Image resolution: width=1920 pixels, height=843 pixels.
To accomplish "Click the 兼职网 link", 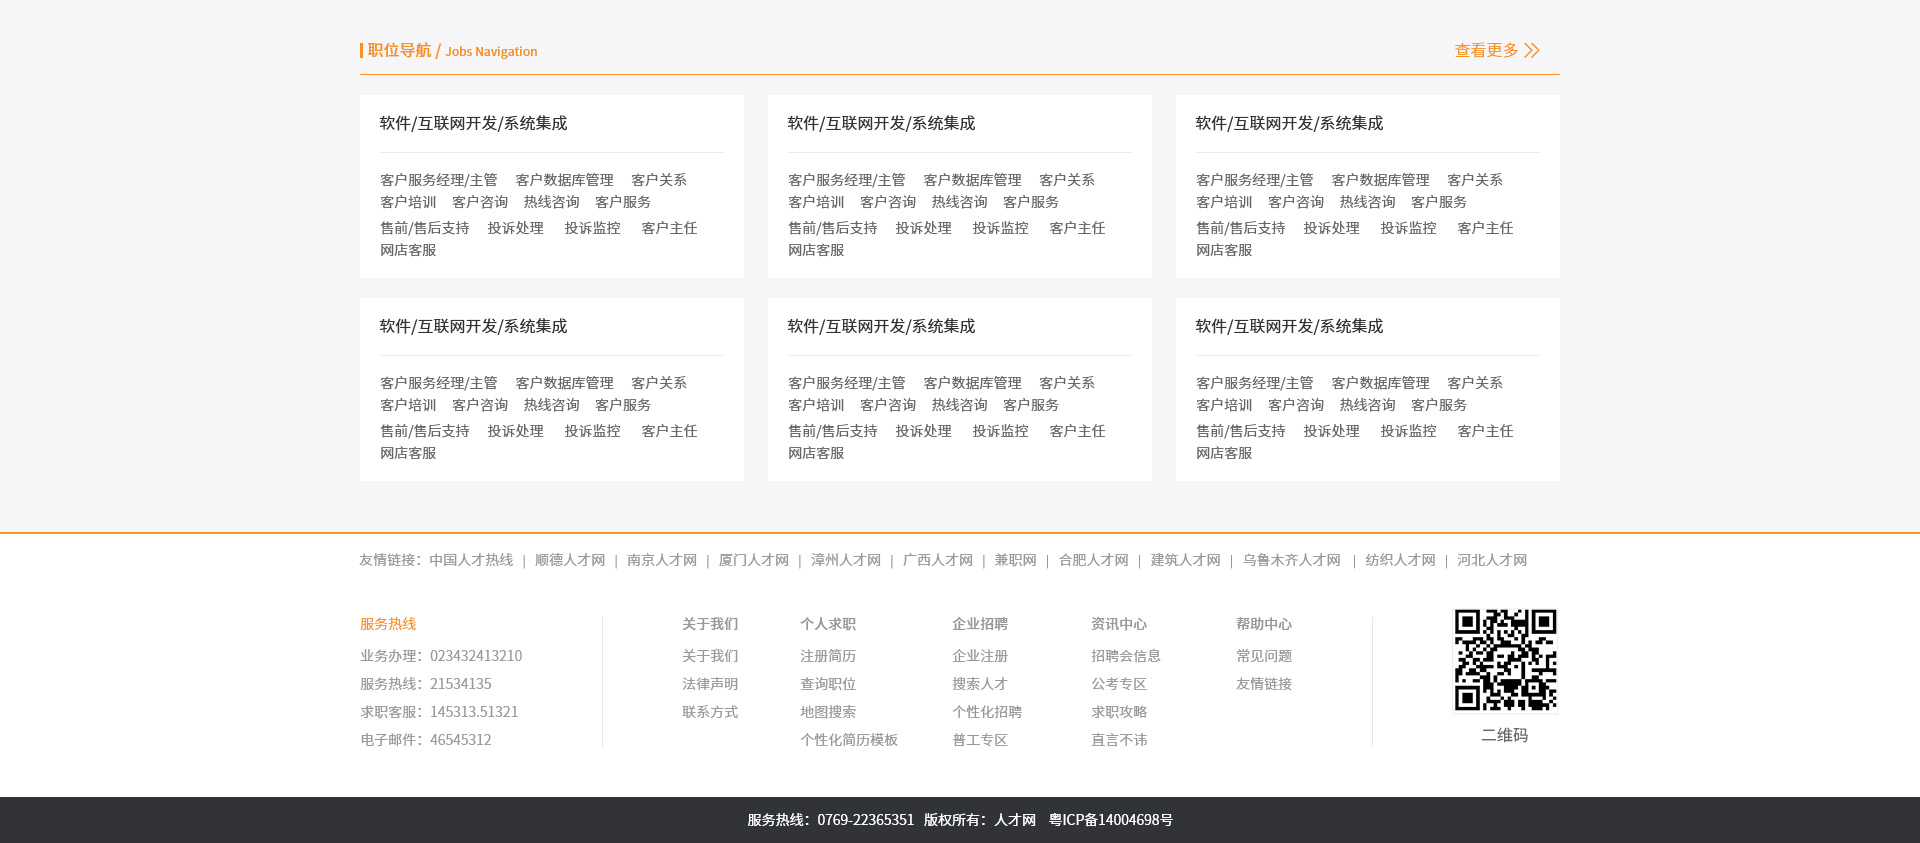I will 1015,561.
